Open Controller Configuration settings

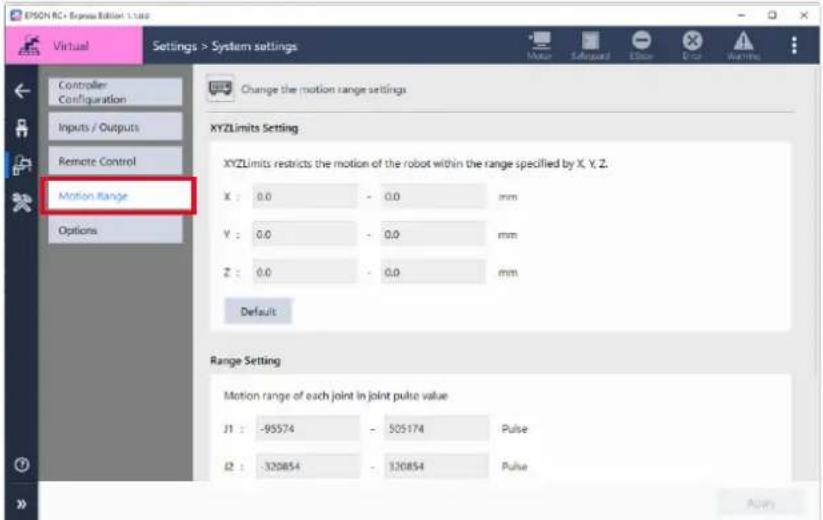coord(115,92)
